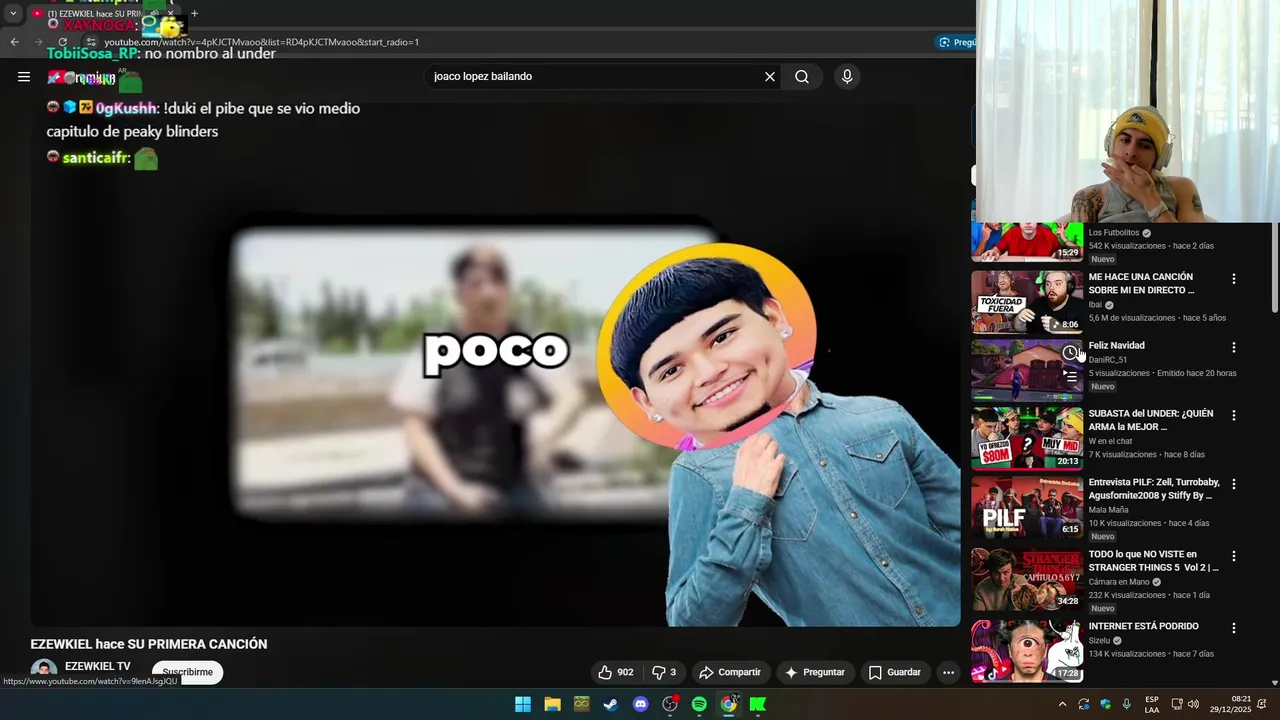Open ME HACE UNA CANCIÓN video thumbnail
The width and height of the screenshot is (1280, 720).
[1027, 302]
